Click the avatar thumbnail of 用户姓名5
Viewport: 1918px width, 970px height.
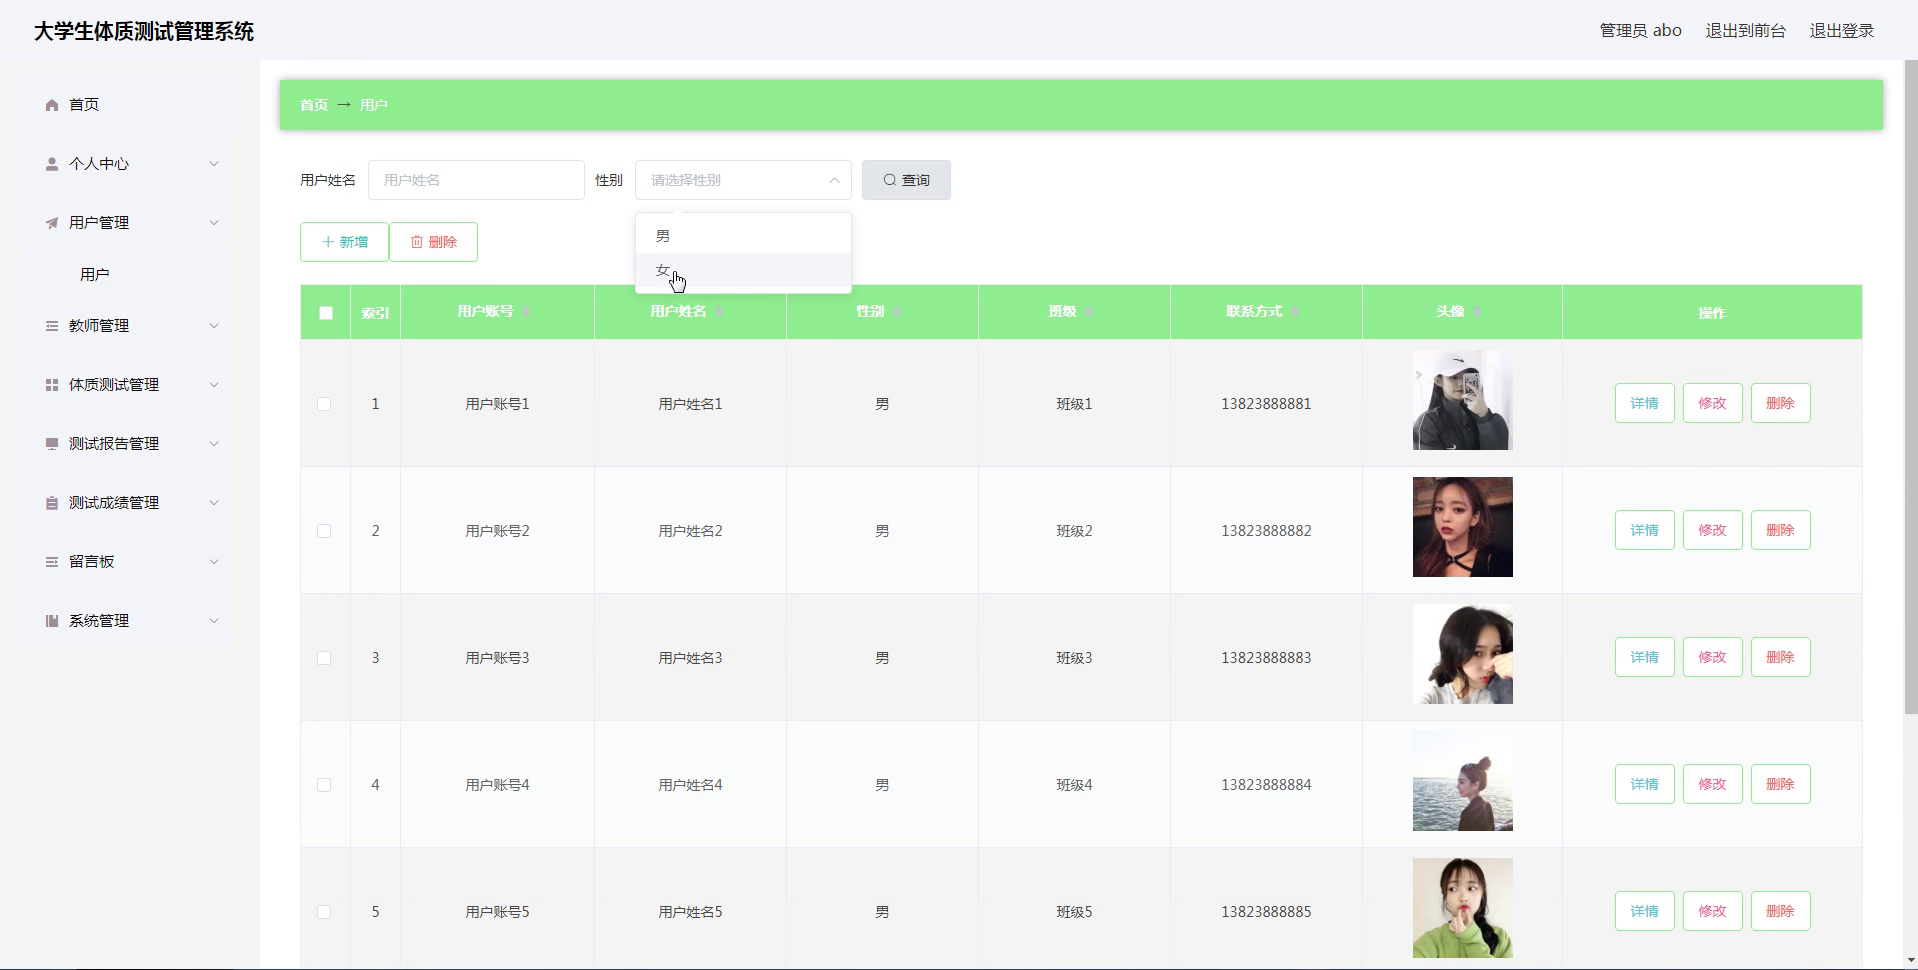point(1462,908)
